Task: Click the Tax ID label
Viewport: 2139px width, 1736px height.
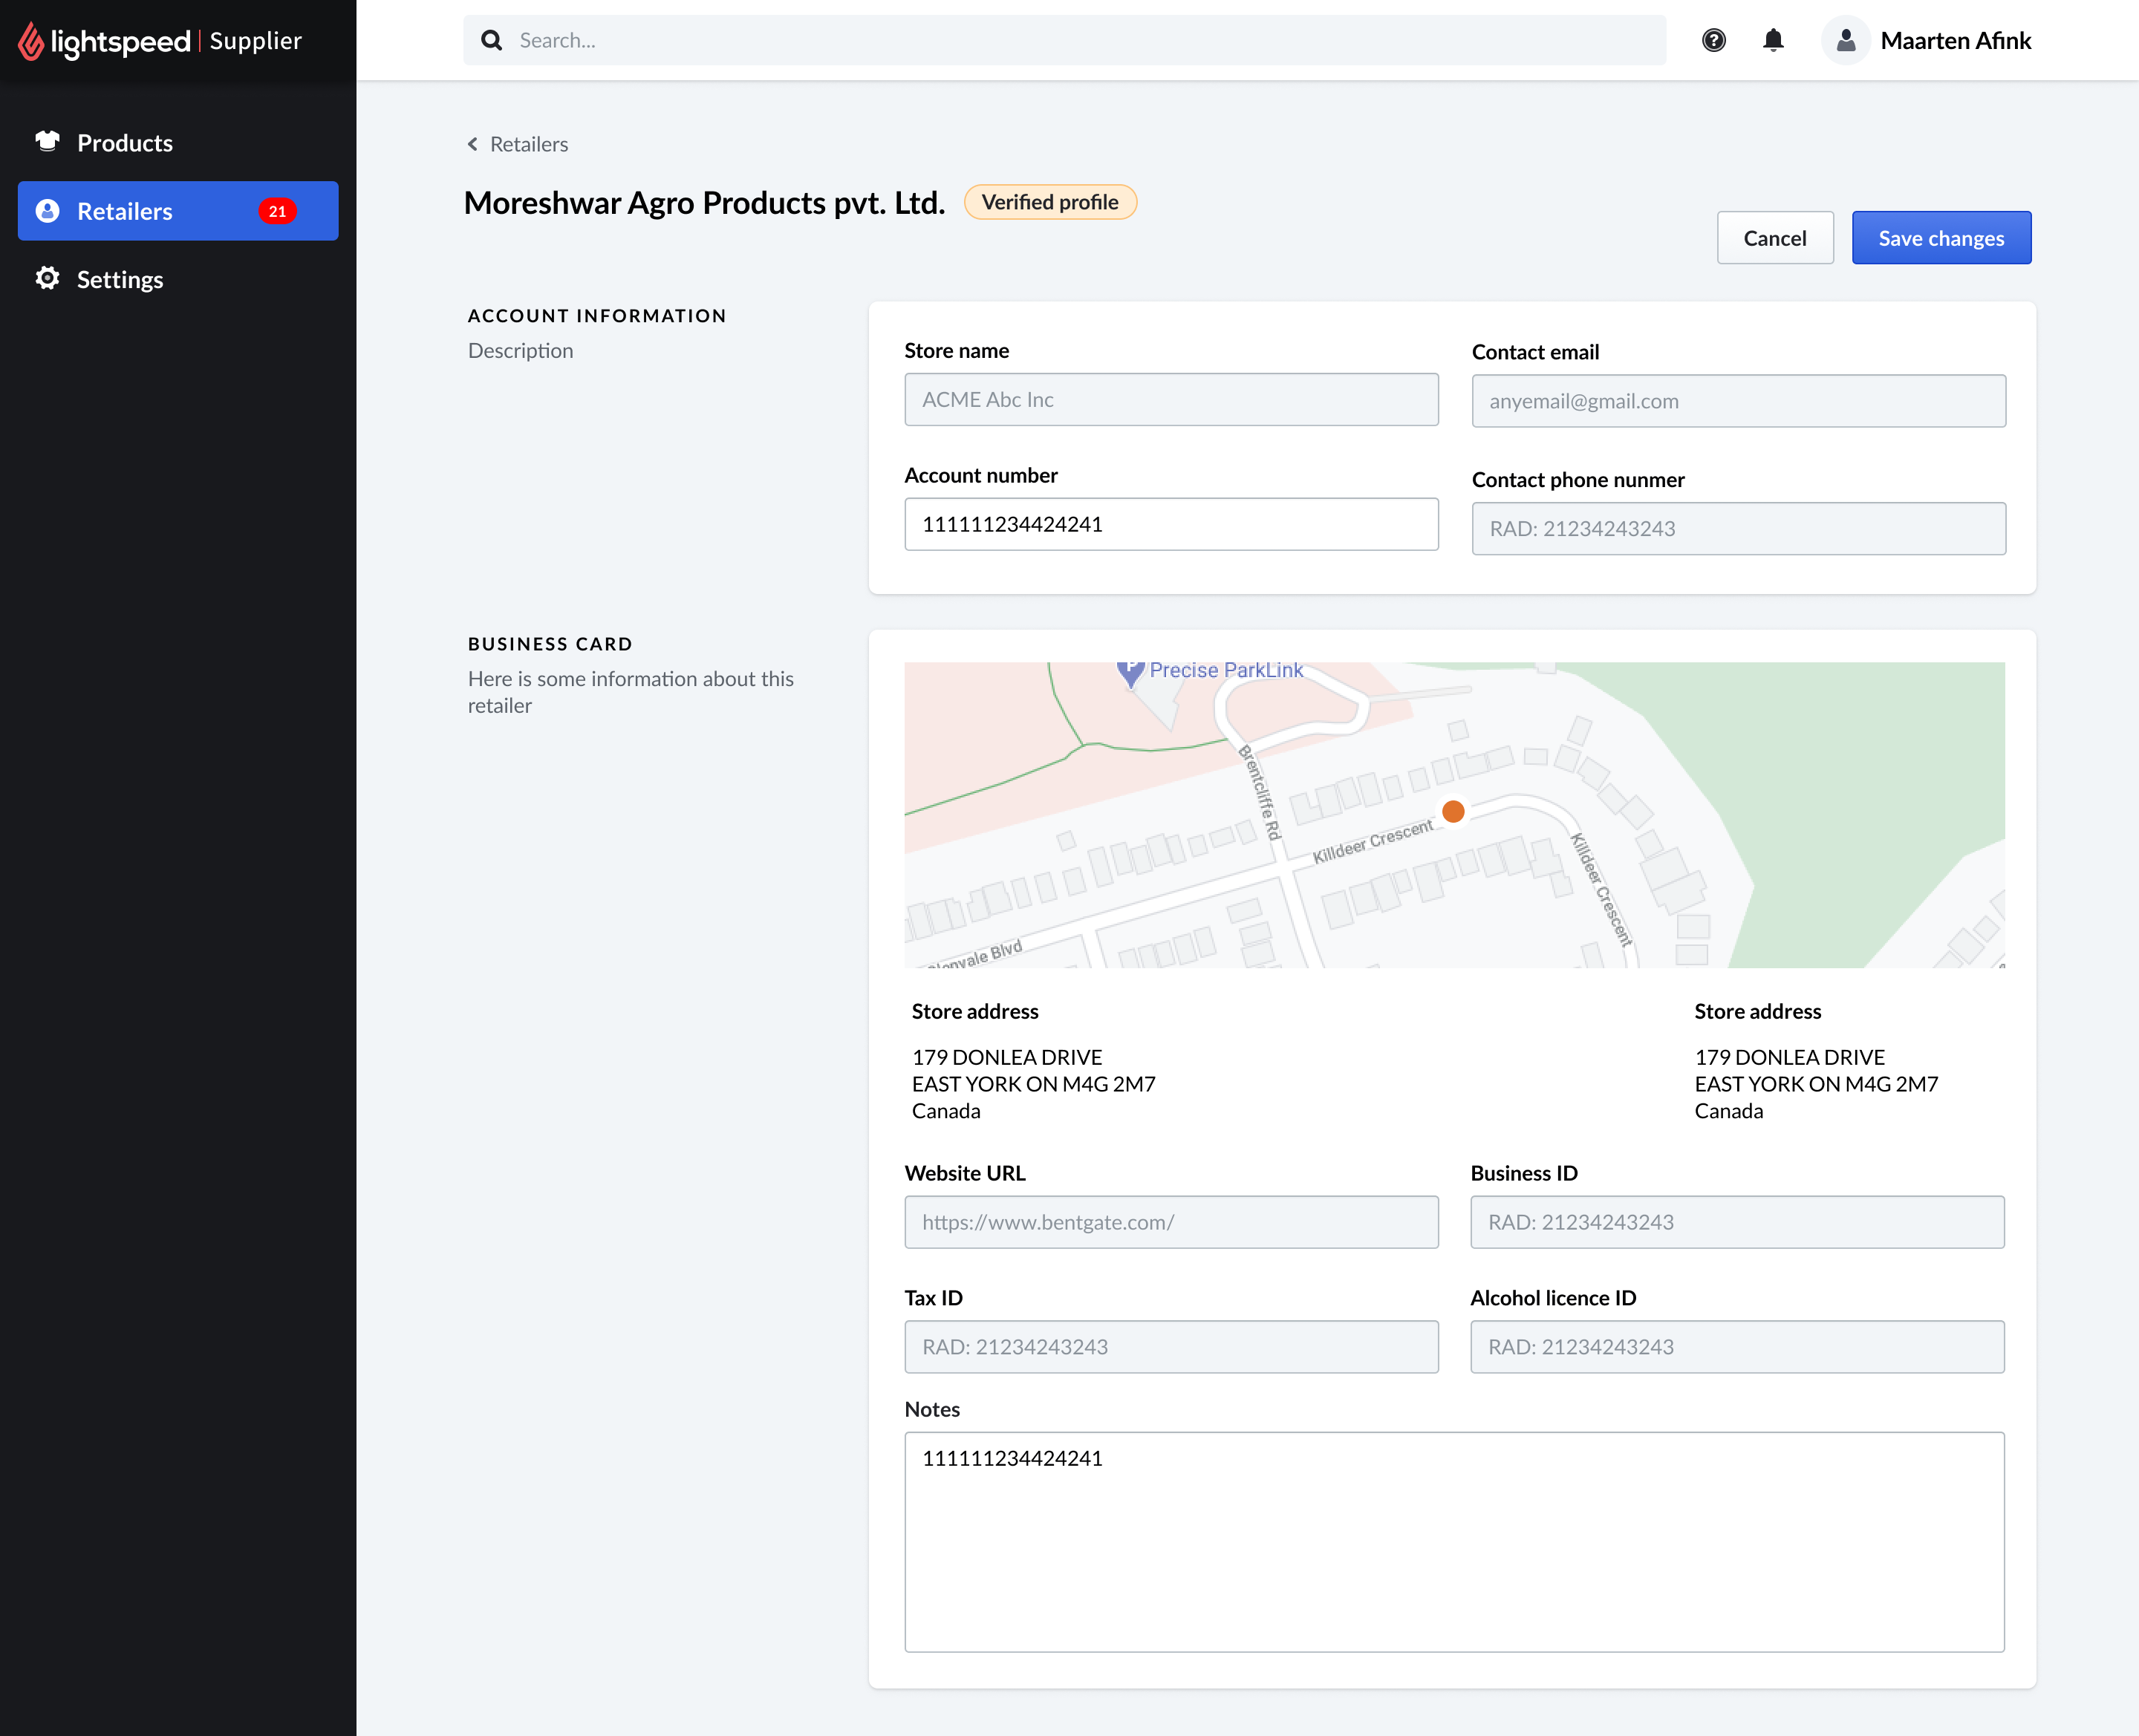Action: (933, 1298)
